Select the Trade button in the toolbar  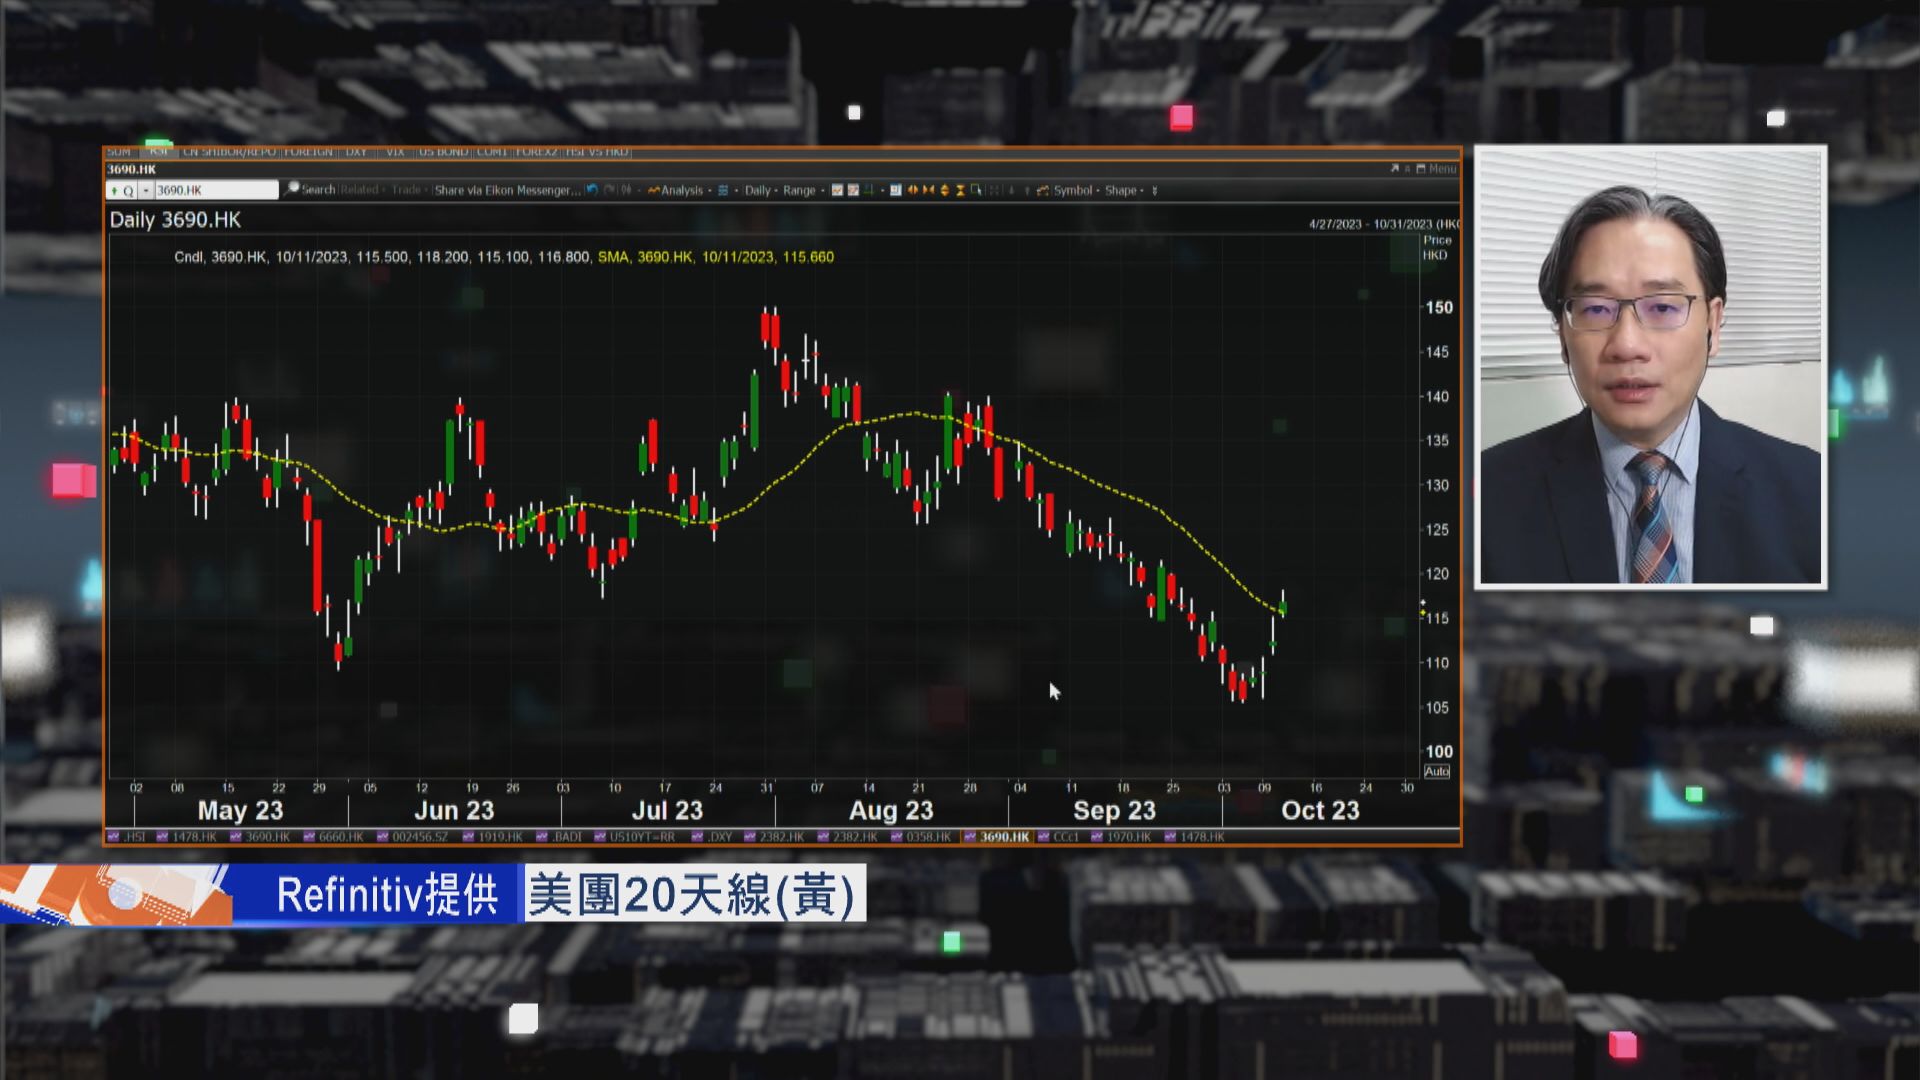(x=405, y=189)
